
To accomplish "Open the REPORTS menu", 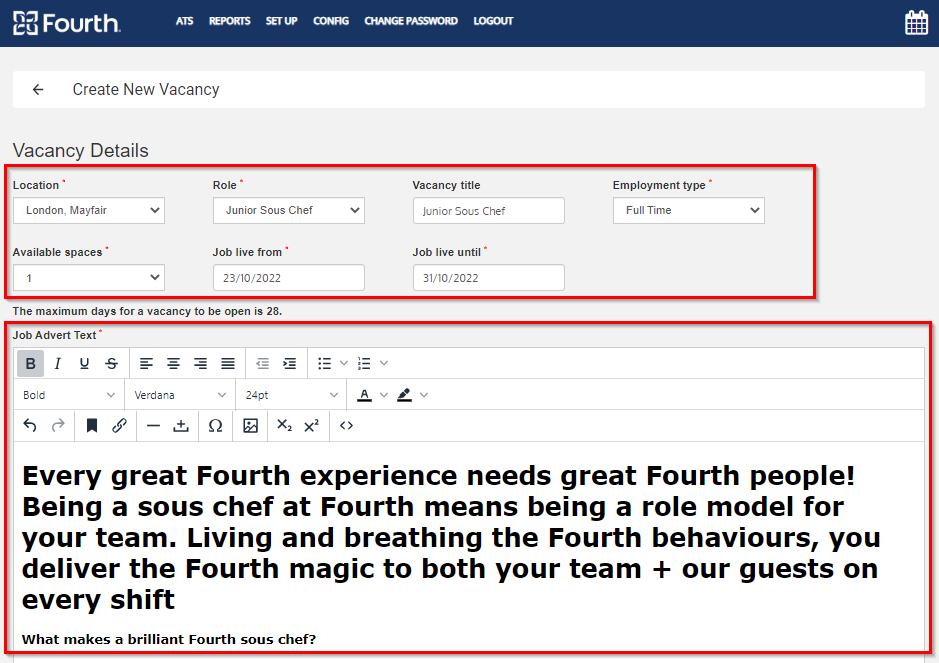I will coord(229,21).
